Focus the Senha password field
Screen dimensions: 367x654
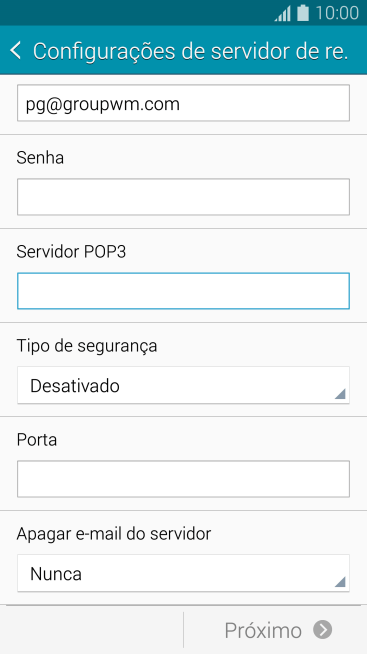click(183, 197)
